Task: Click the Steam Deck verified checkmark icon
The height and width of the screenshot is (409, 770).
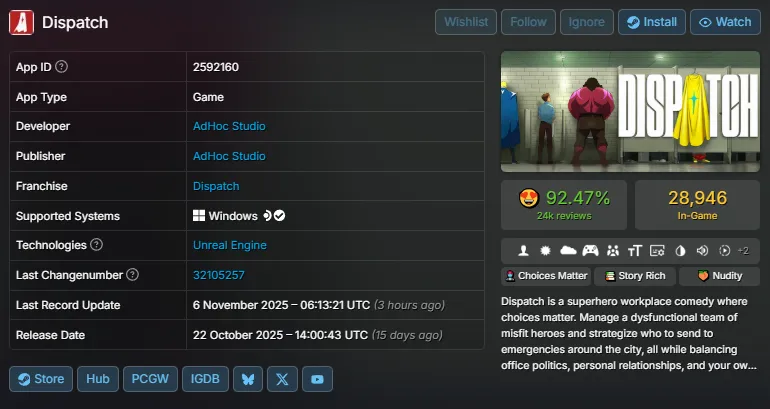Action: pos(279,216)
